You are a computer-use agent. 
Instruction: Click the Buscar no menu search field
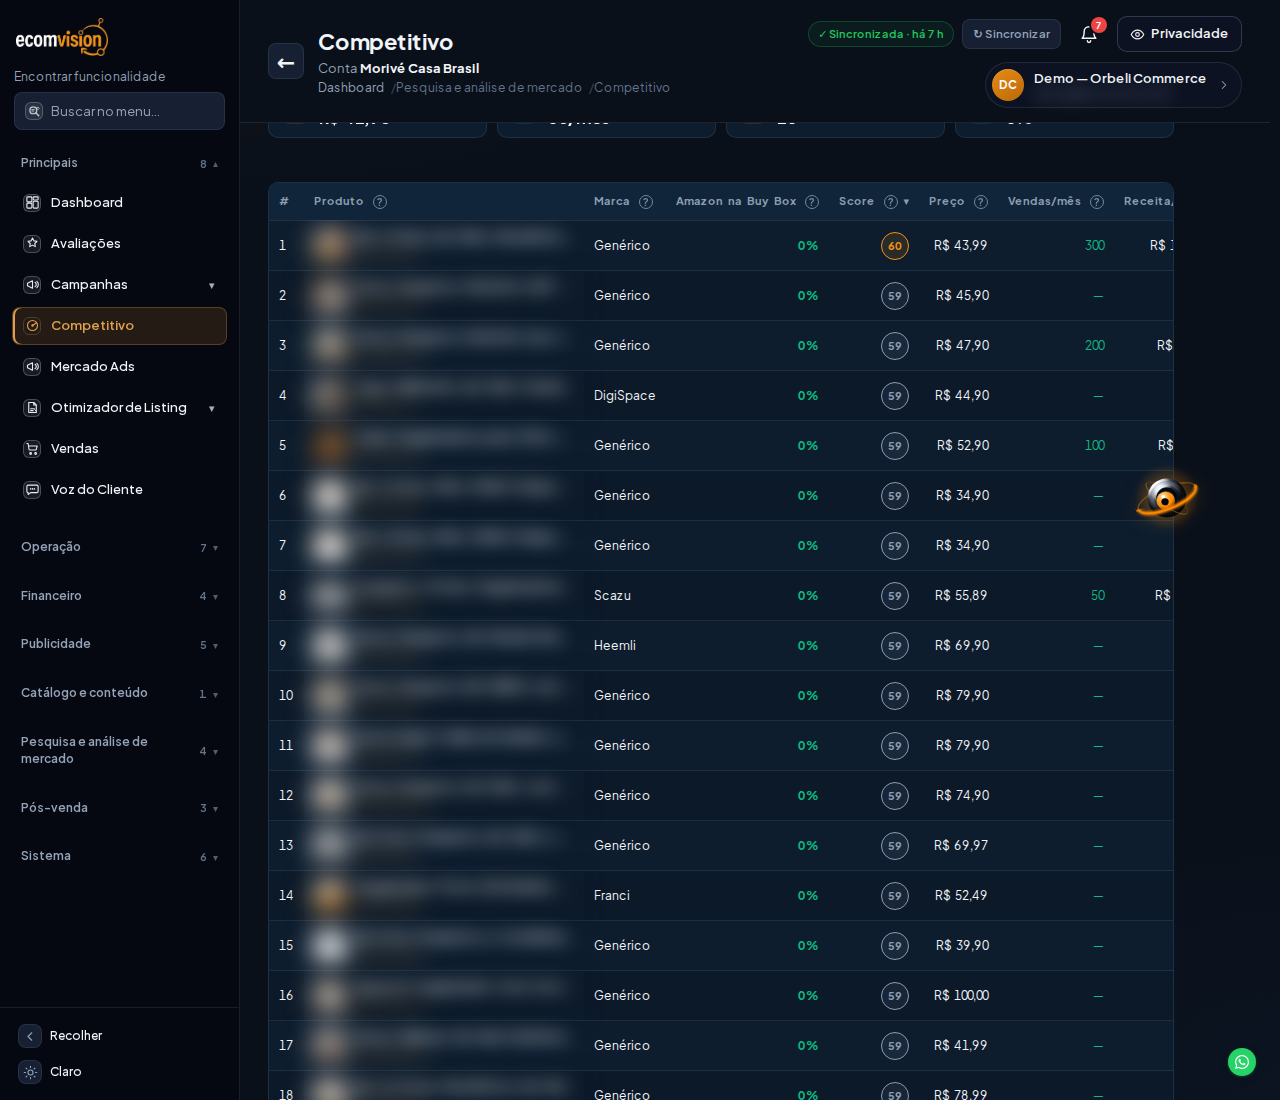point(119,111)
